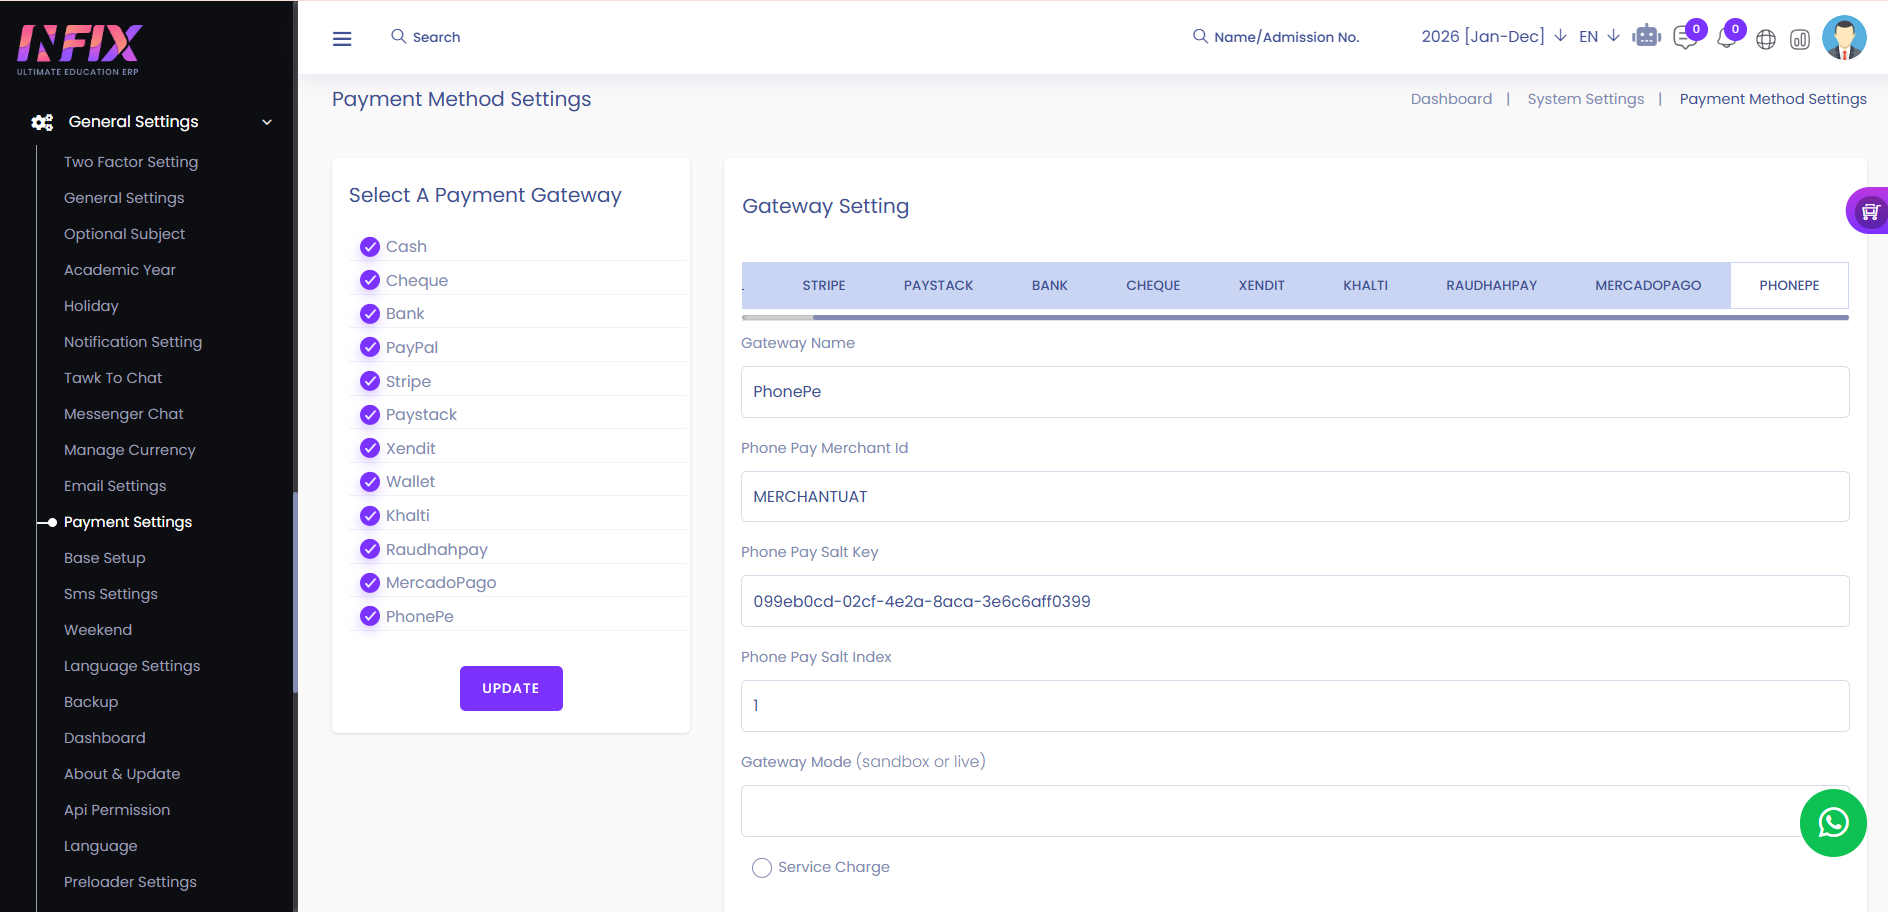Screen dimensions: 1888x912
Task: Open the chat messages icon
Action: pyautogui.click(x=1685, y=38)
